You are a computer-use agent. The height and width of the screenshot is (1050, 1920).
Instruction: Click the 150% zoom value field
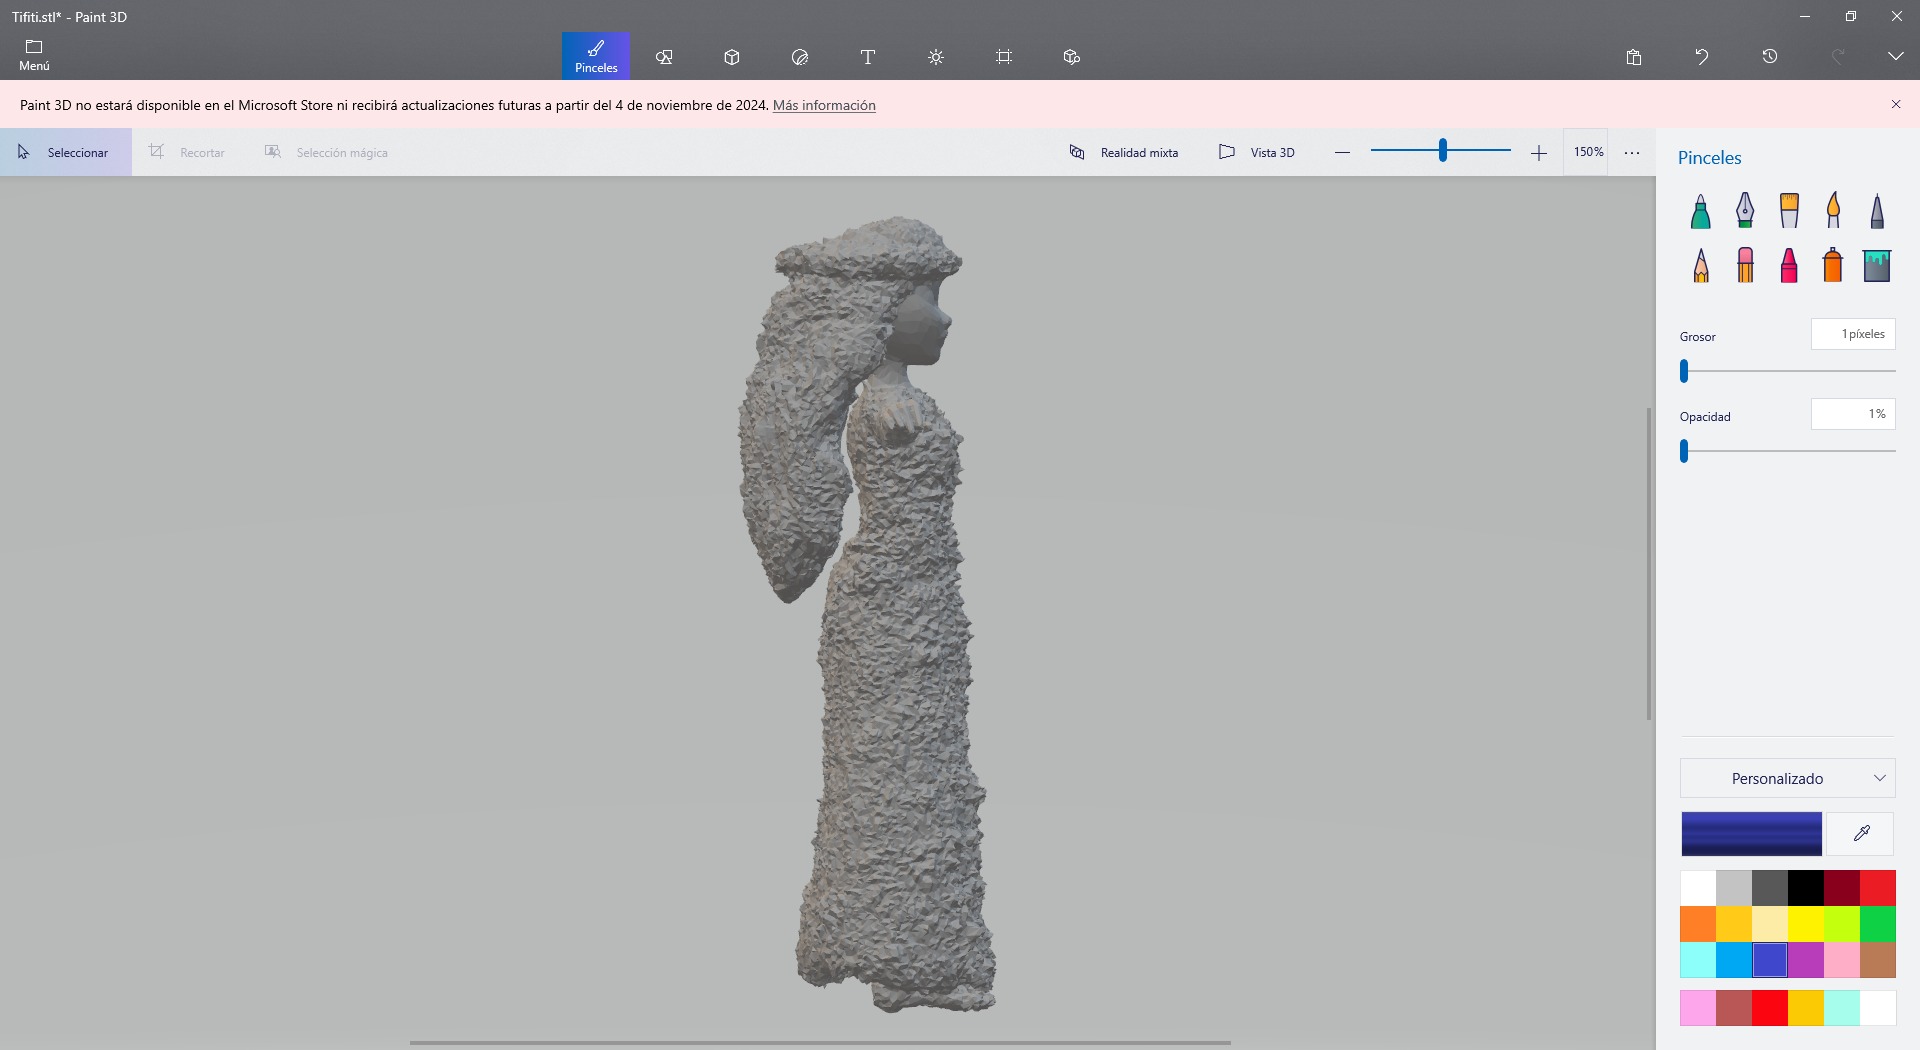coord(1588,152)
